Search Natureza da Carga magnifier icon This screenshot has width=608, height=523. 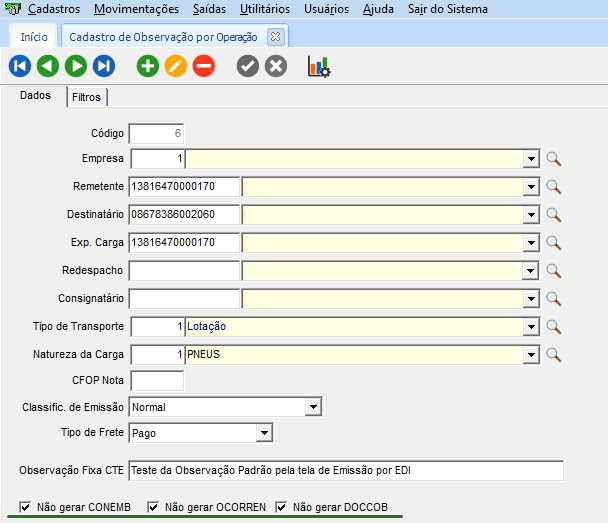[x=554, y=355]
